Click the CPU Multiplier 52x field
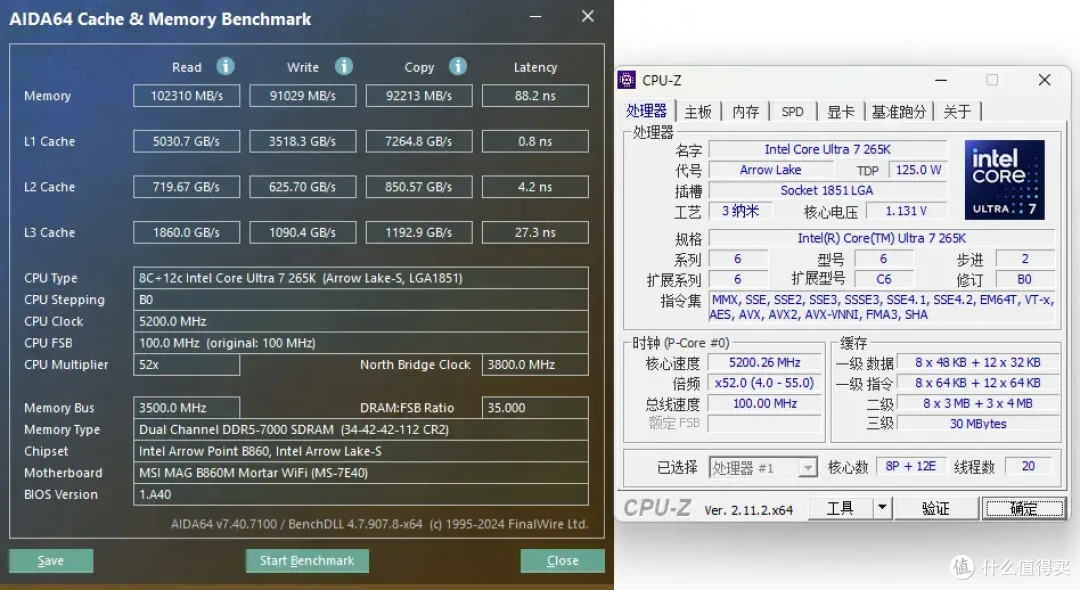The image size is (1080, 590). (x=187, y=365)
